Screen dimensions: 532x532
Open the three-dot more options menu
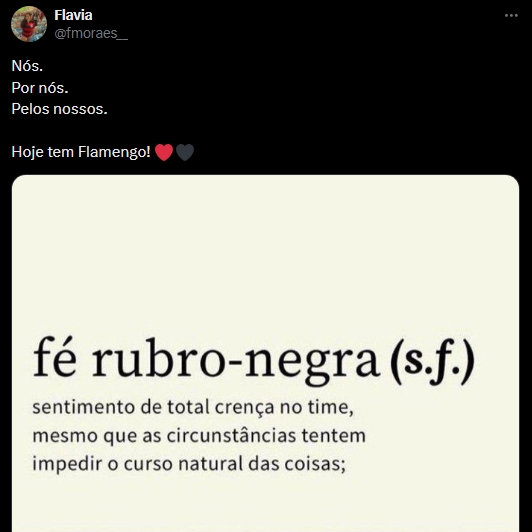511,16
